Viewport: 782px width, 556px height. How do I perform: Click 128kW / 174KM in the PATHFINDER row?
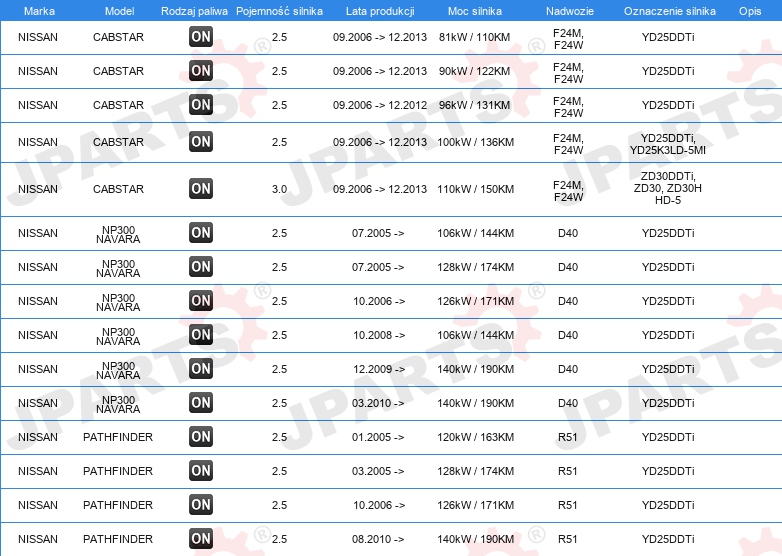(475, 471)
